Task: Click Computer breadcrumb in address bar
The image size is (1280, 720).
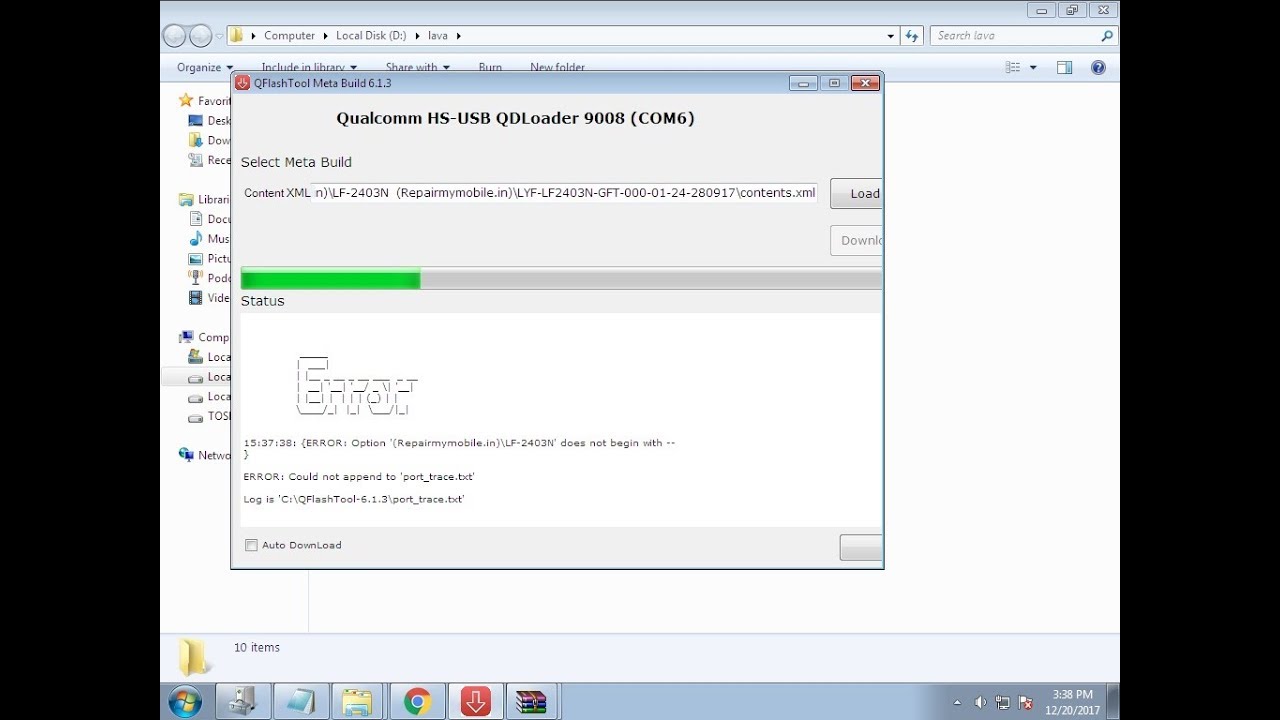Action: pos(289,36)
